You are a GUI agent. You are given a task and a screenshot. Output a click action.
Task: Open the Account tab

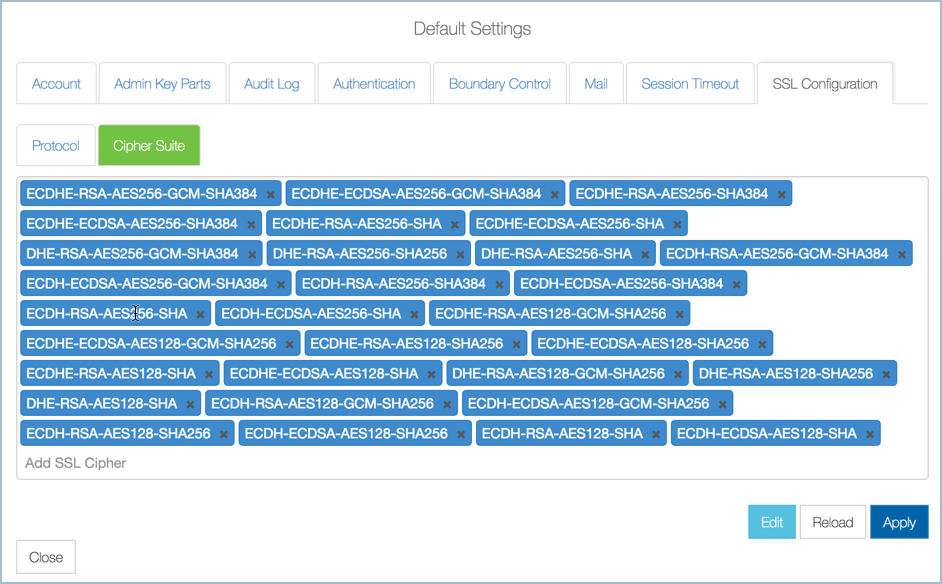[56, 84]
